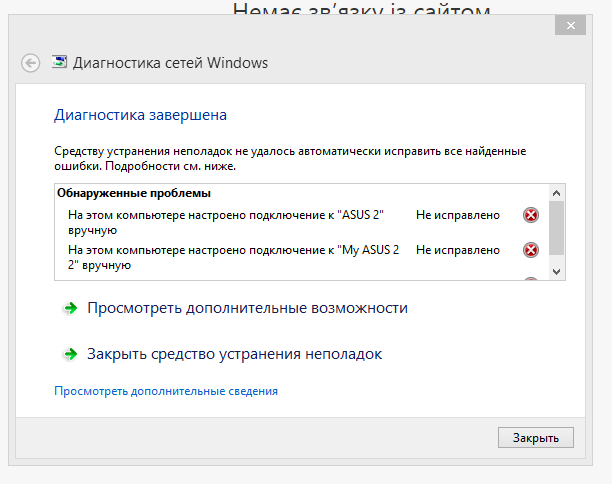
Task: Click the "Диагностика сетей Windows" window title
Action: tap(171, 63)
